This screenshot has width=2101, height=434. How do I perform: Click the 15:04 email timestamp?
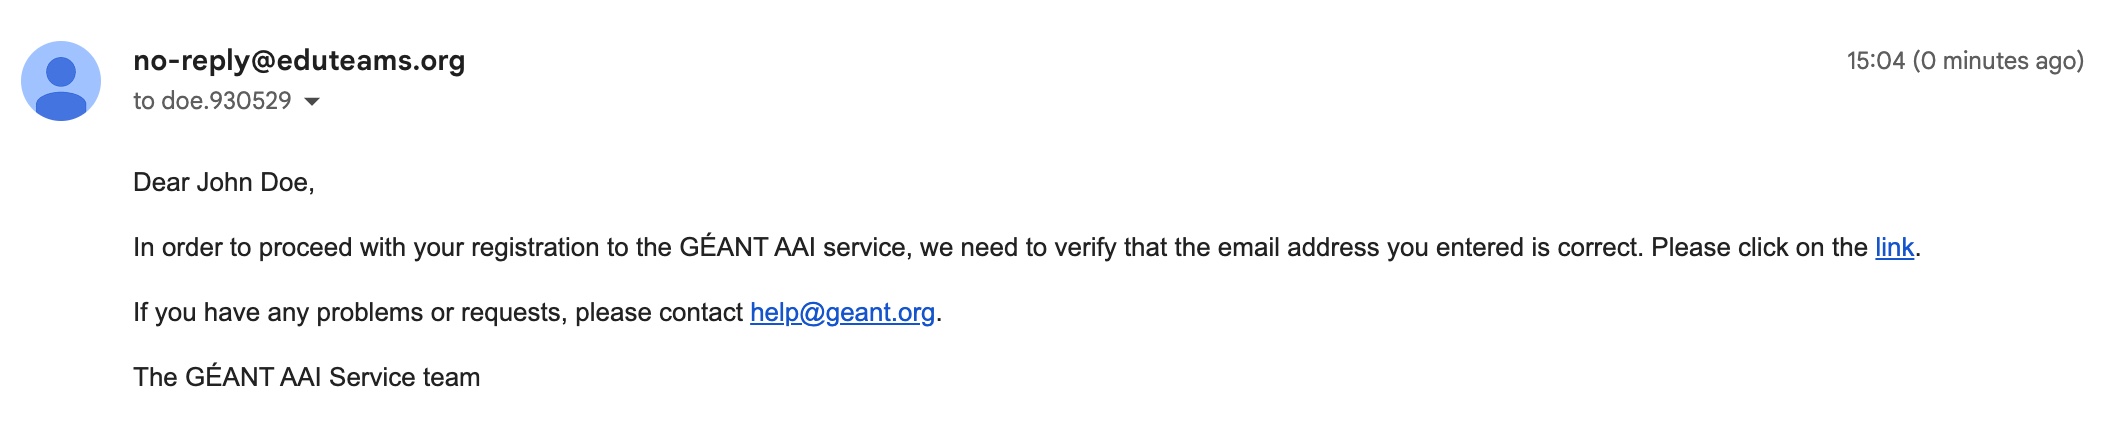(x=1875, y=61)
